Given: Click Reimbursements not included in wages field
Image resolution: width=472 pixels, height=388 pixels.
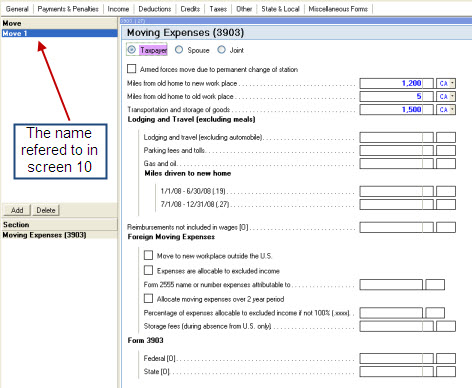Looking at the screenshot, I should click(397, 227).
